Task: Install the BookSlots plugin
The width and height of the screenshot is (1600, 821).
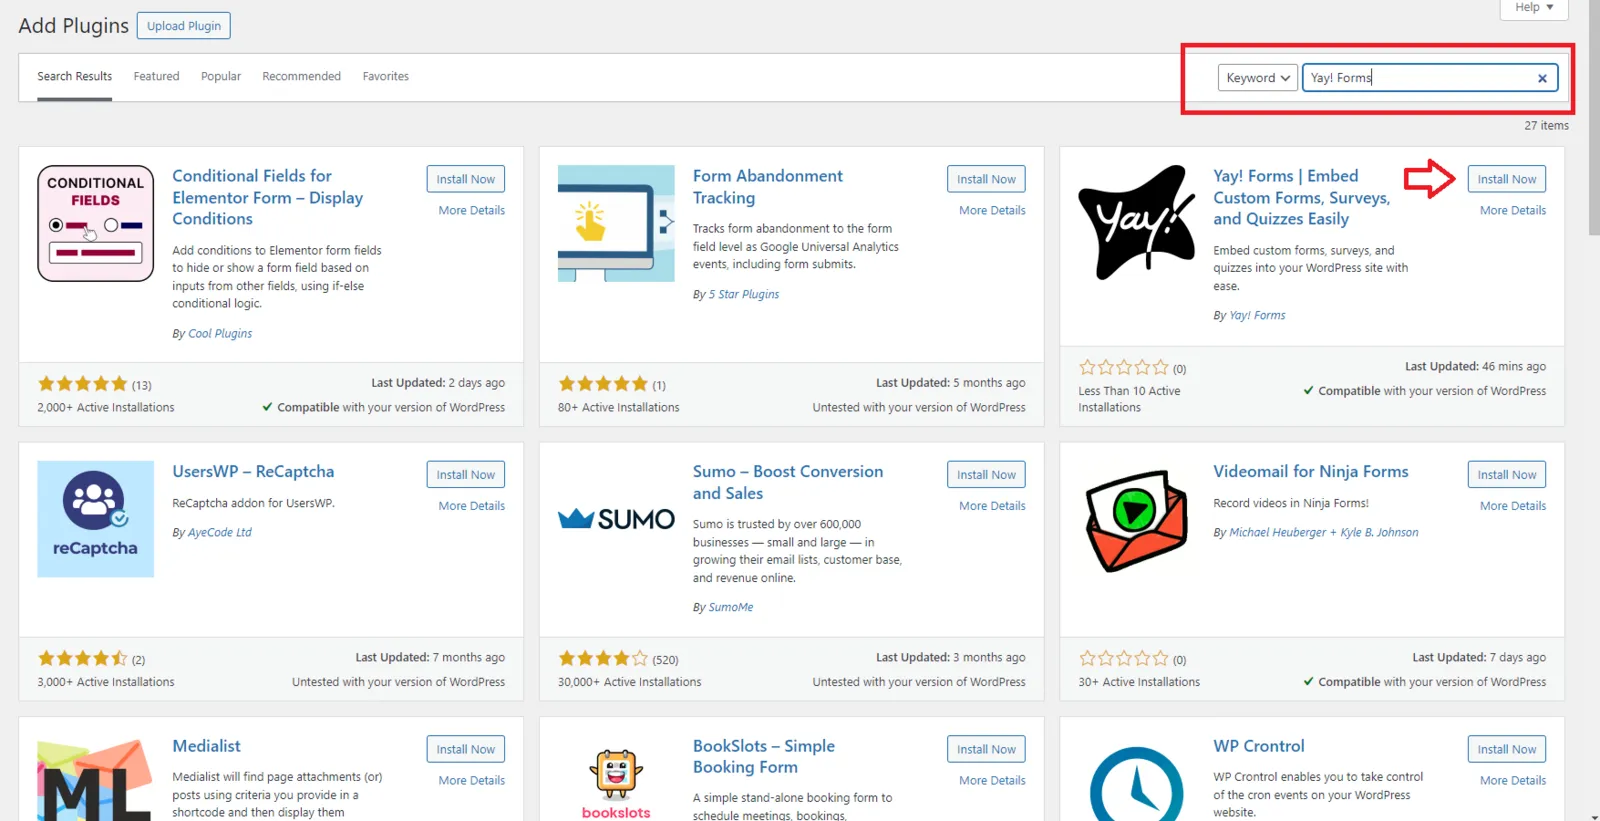Action: click(x=986, y=749)
